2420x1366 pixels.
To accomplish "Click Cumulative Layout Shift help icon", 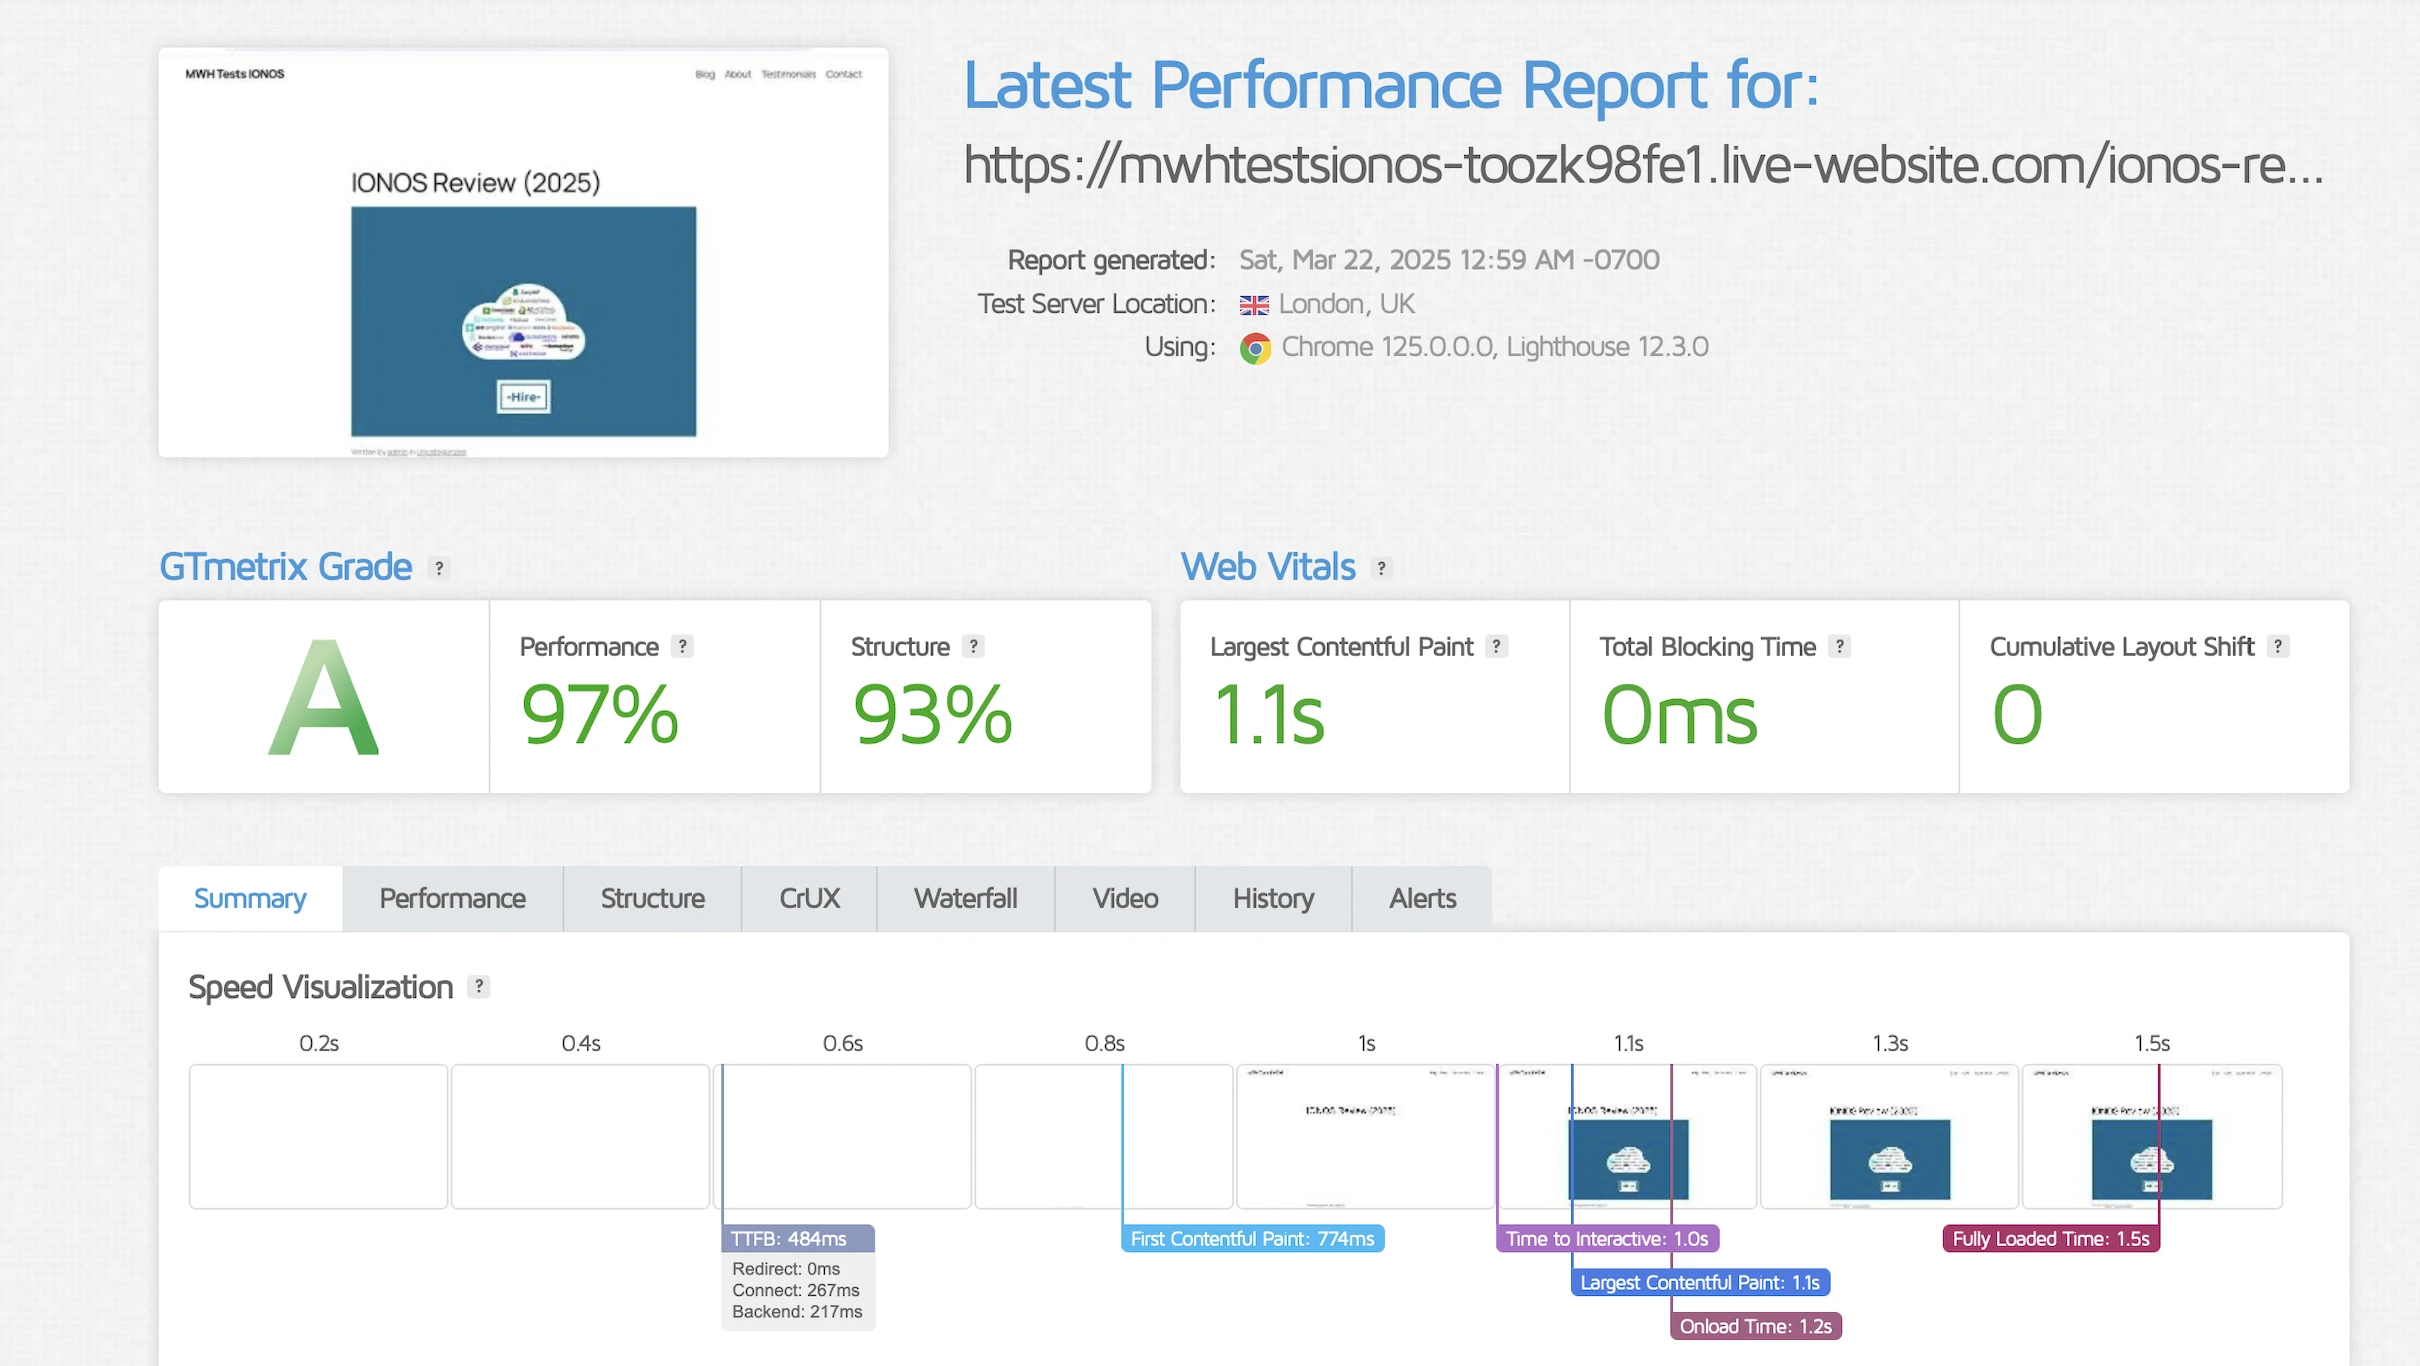I will (x=2278, y=647).
